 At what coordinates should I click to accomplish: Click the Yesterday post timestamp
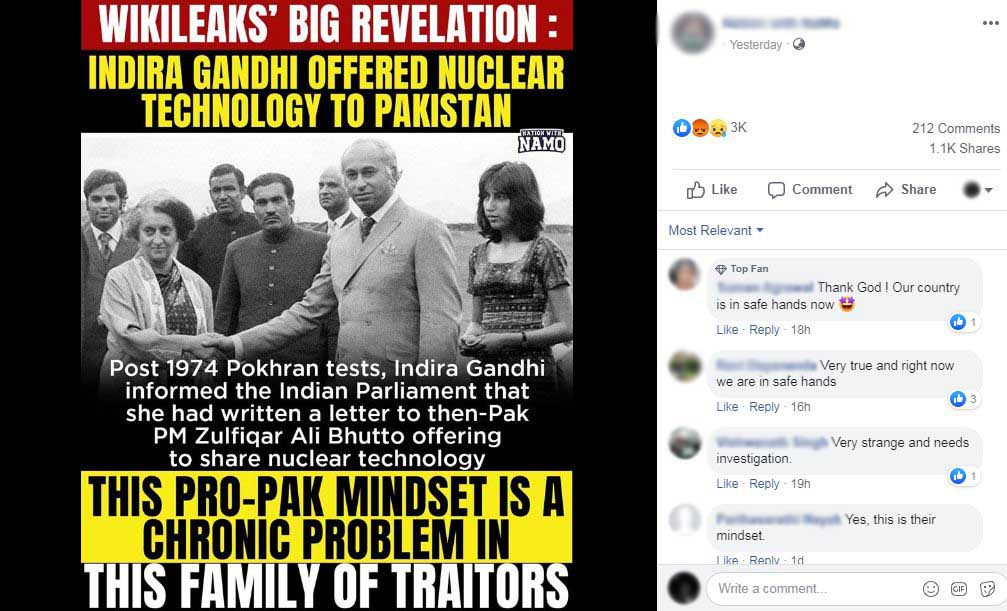(755, 44)
